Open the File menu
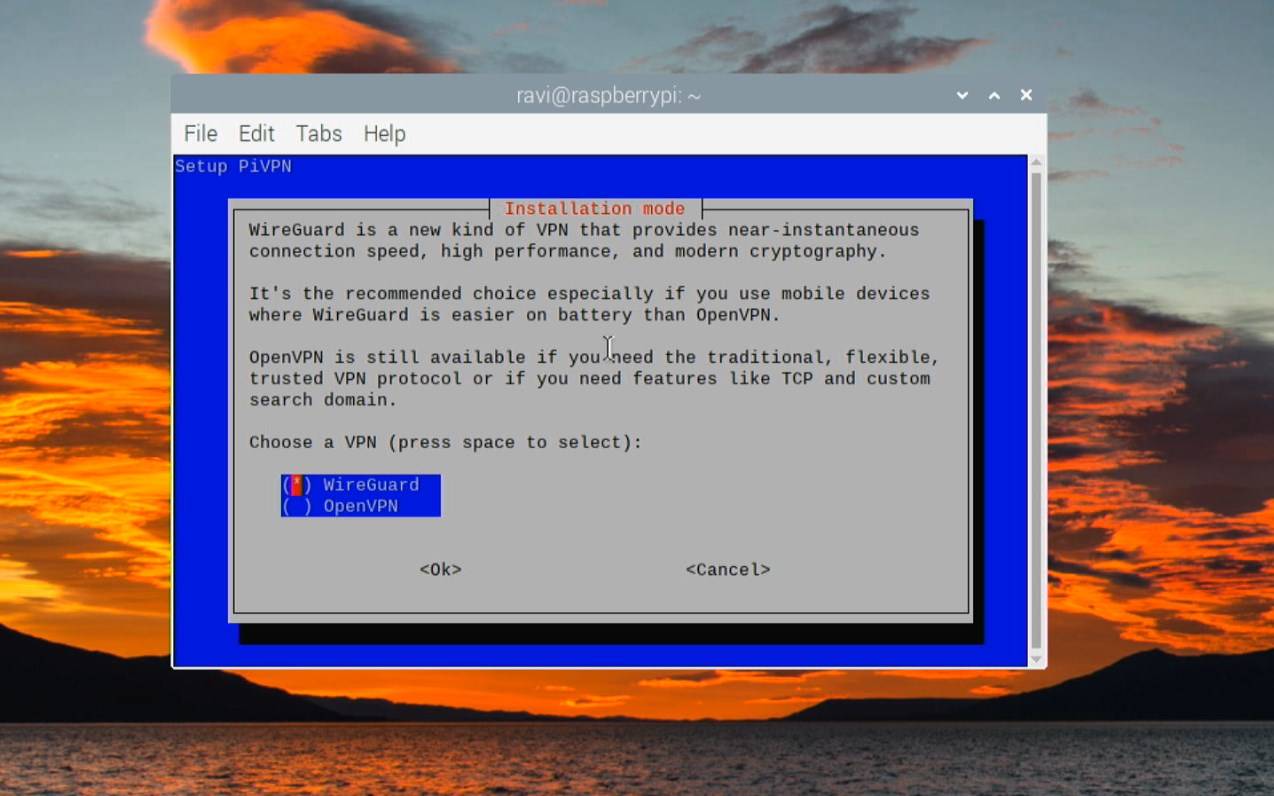The width and height of the screenshot is (1274, 796). click(x=200, y=133)
